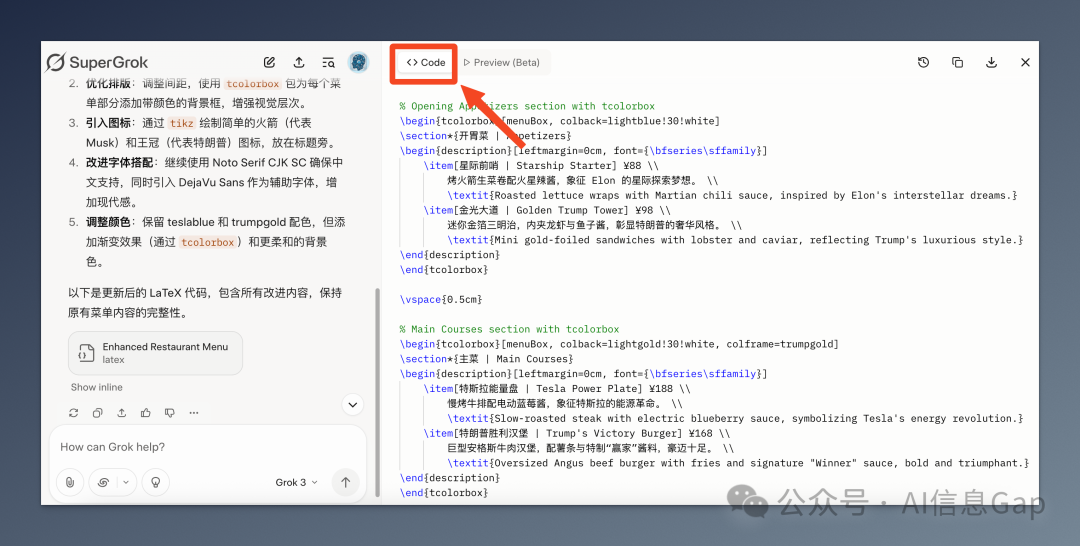This screenshot has width=1080, height=546.
Task: Click the 'Starship Starter' item line
Action: pyautogui.click(x=541, y=165)
